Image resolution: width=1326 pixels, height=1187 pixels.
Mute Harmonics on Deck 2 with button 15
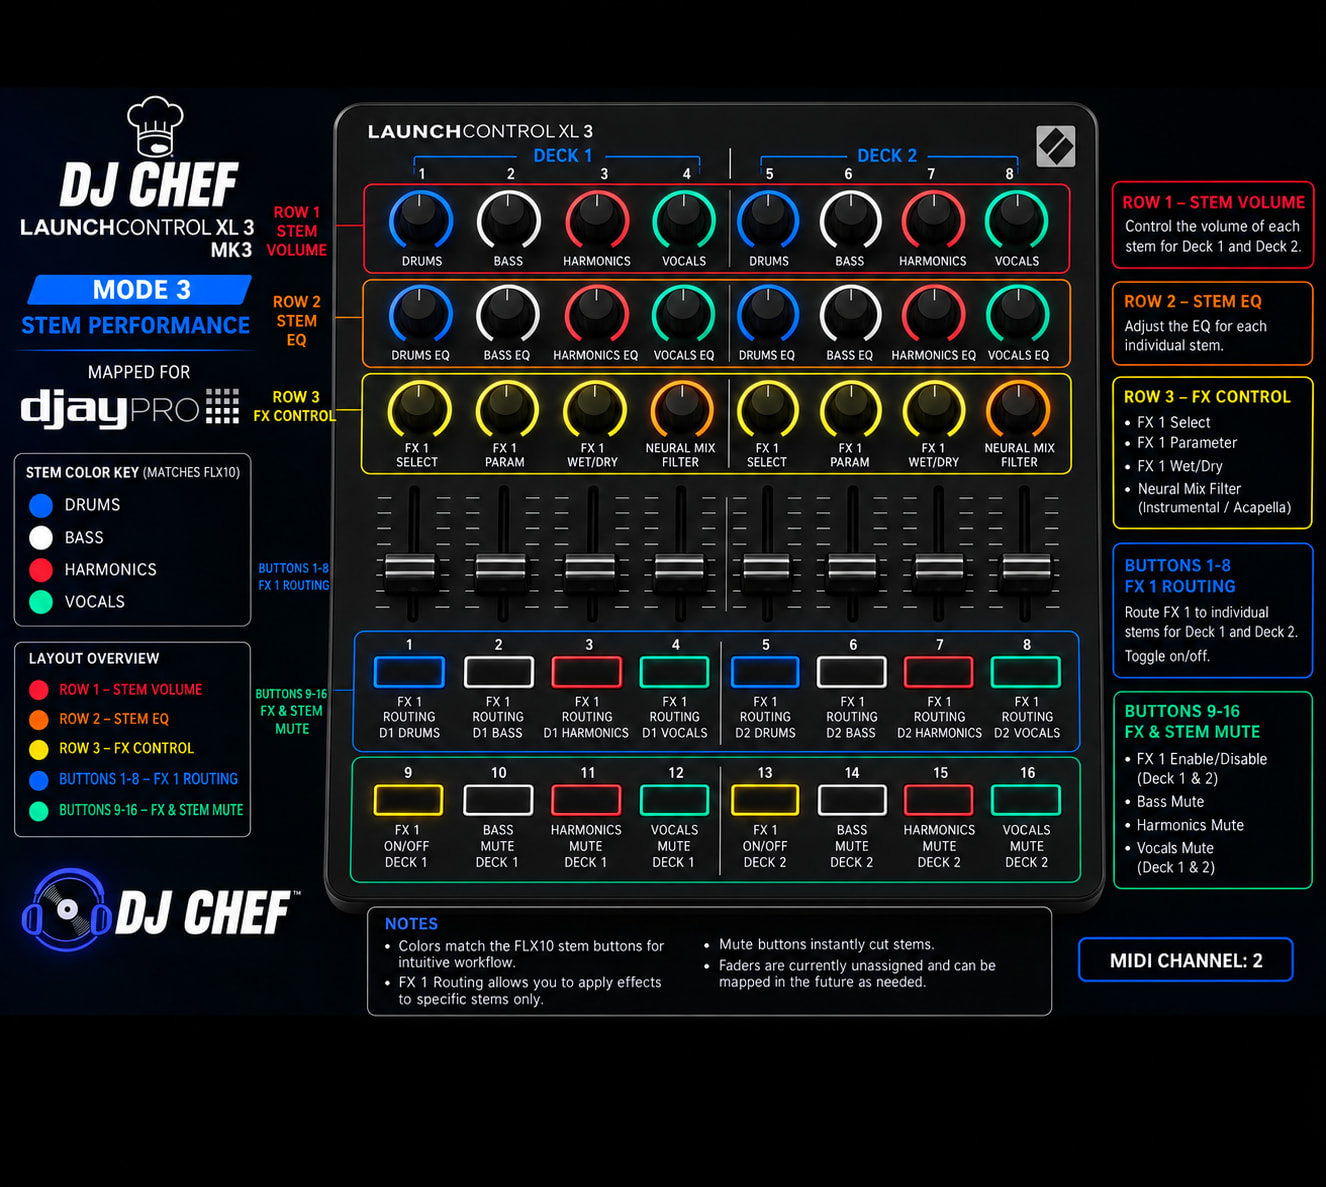939,800
